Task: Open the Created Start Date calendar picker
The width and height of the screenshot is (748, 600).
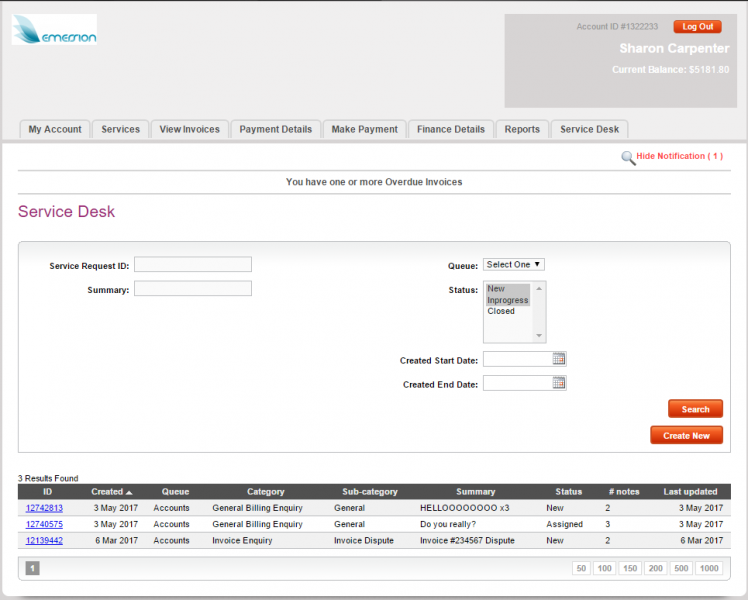Action: (559, 359)
